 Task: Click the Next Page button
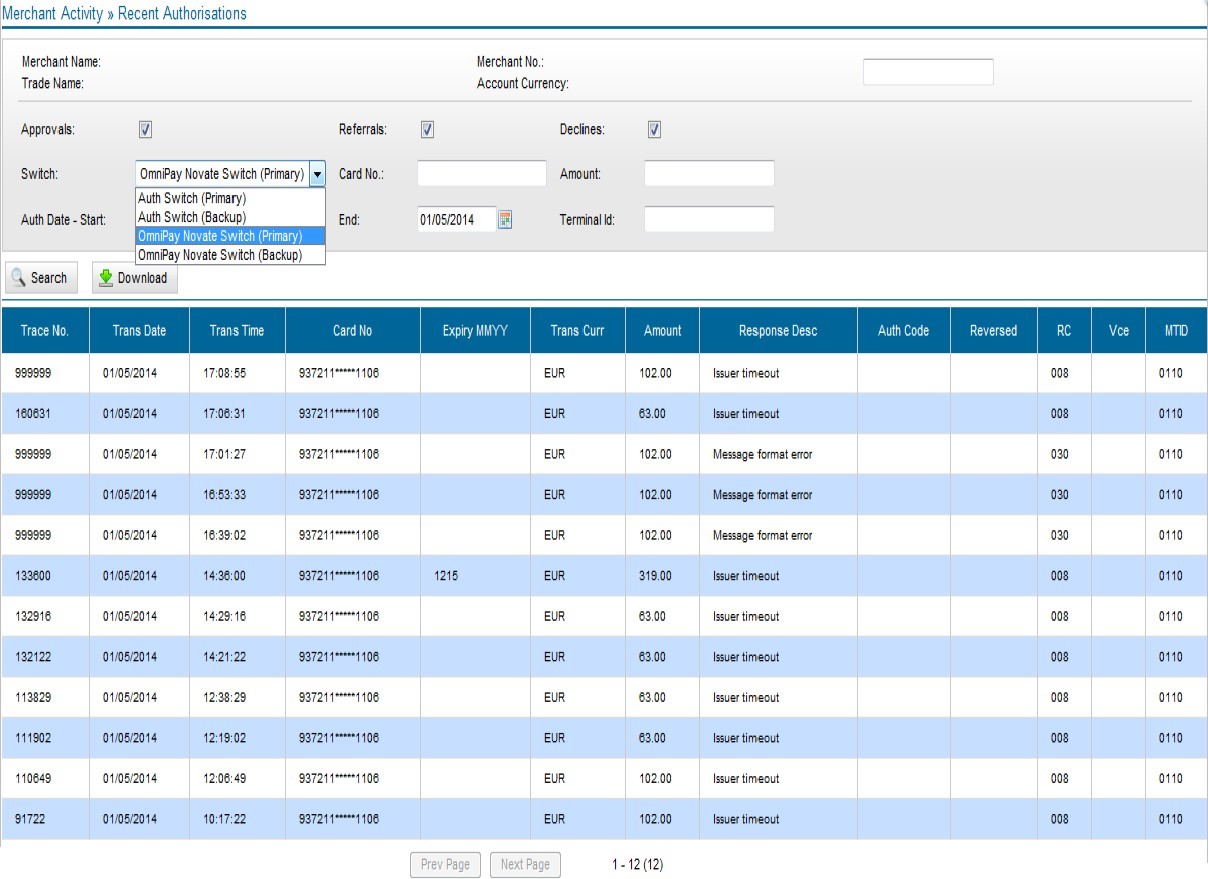(524, 864)
